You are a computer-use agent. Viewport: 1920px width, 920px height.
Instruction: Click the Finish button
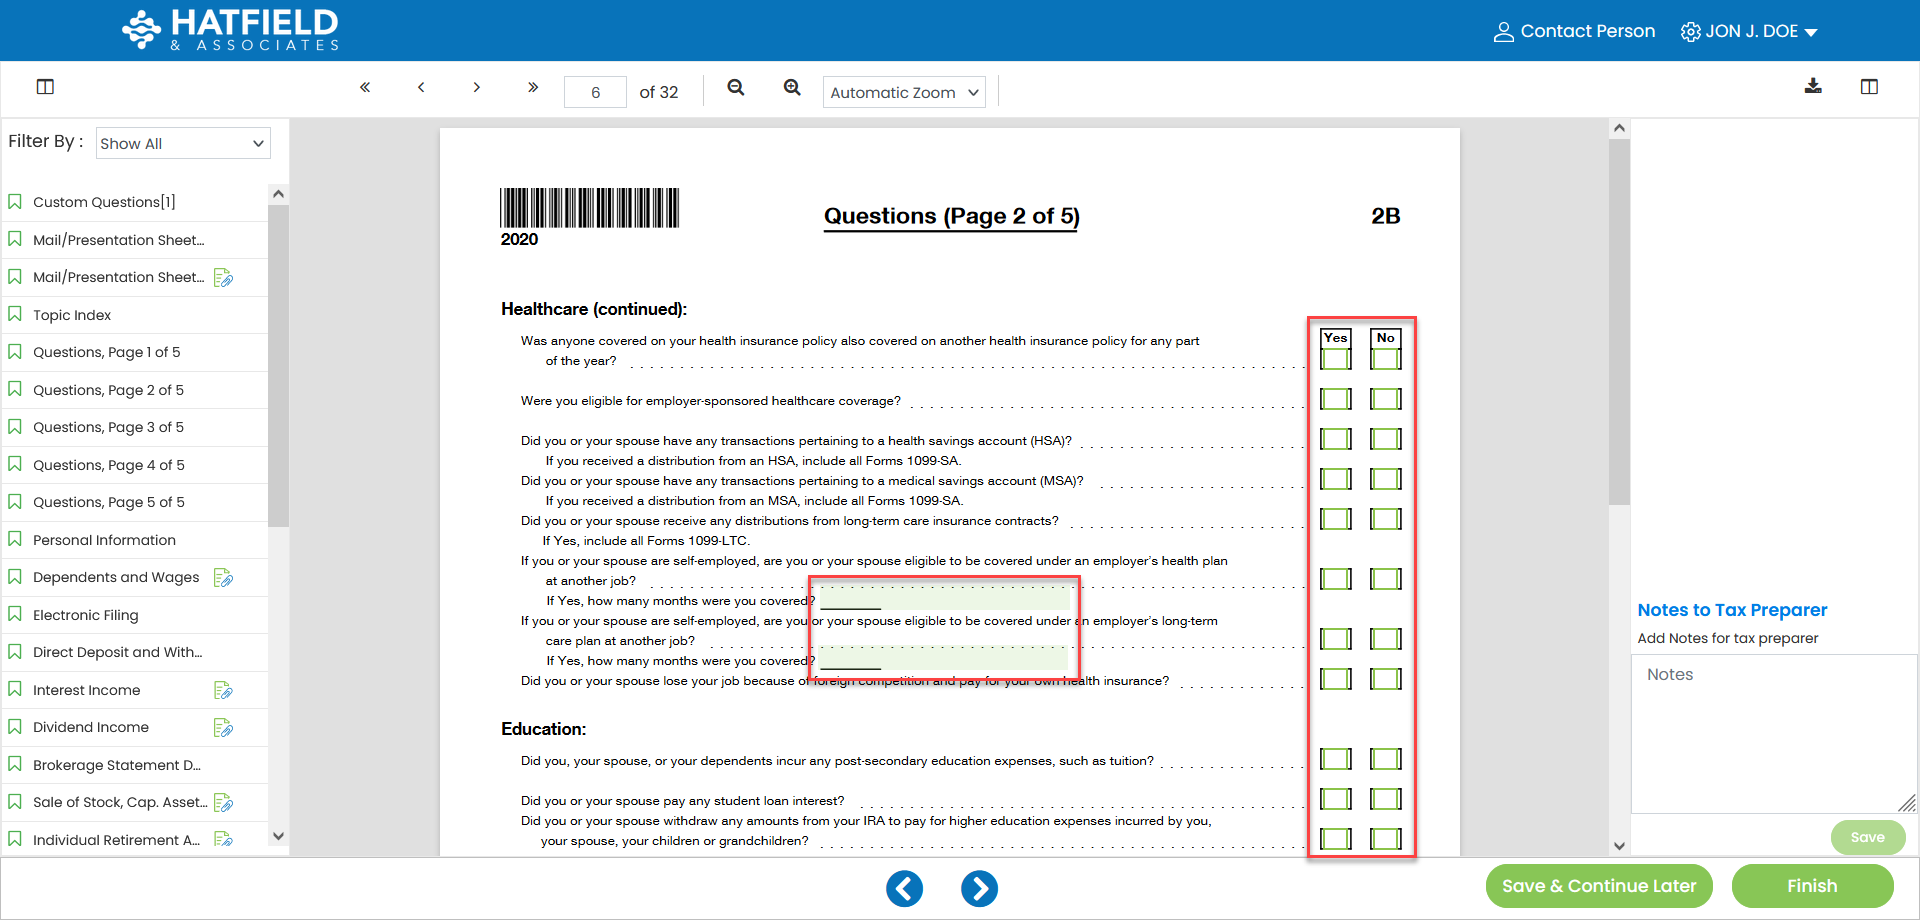point(1811,886)
